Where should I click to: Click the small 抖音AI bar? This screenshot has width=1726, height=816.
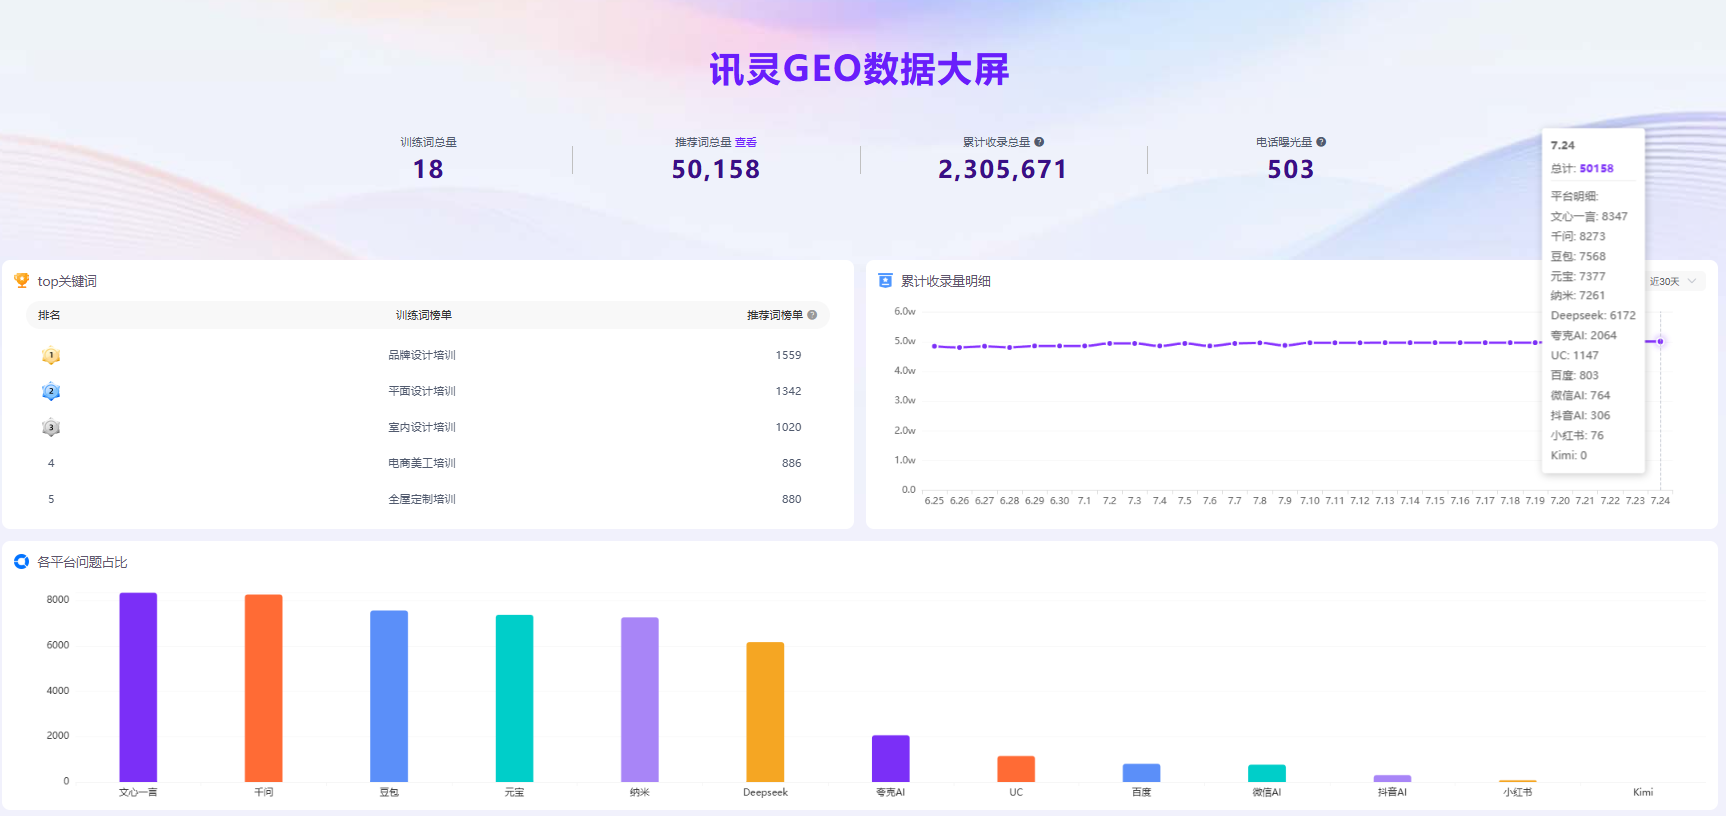1392,778
